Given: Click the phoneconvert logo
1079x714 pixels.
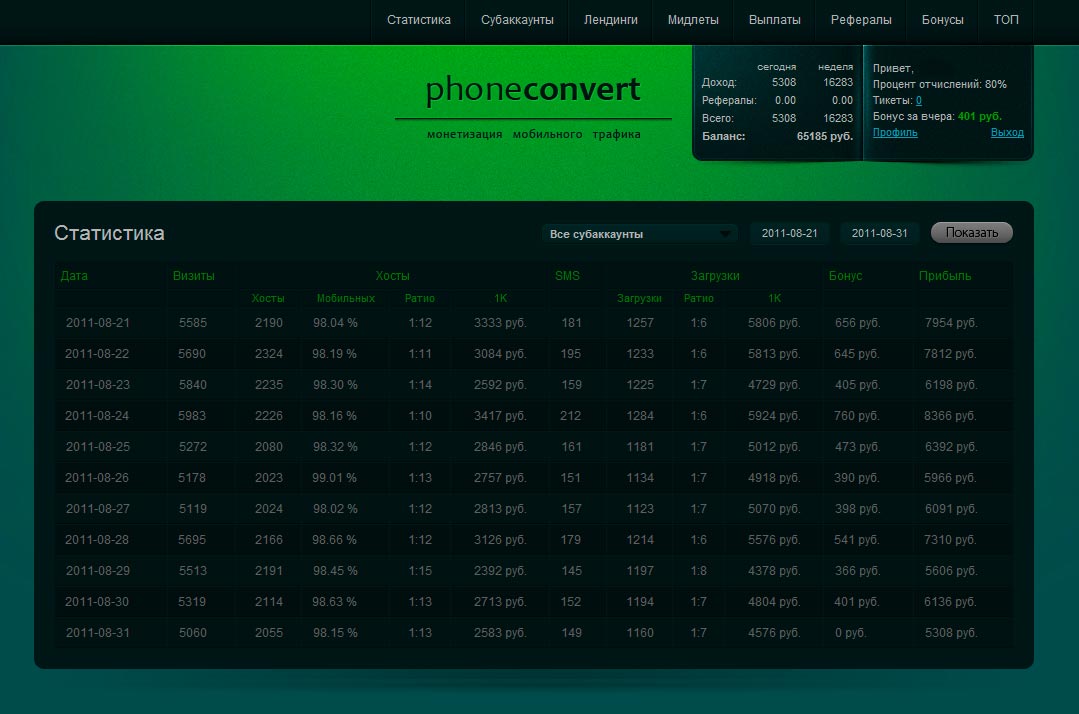Looking at the screenshot, I should tap(533, 89).
